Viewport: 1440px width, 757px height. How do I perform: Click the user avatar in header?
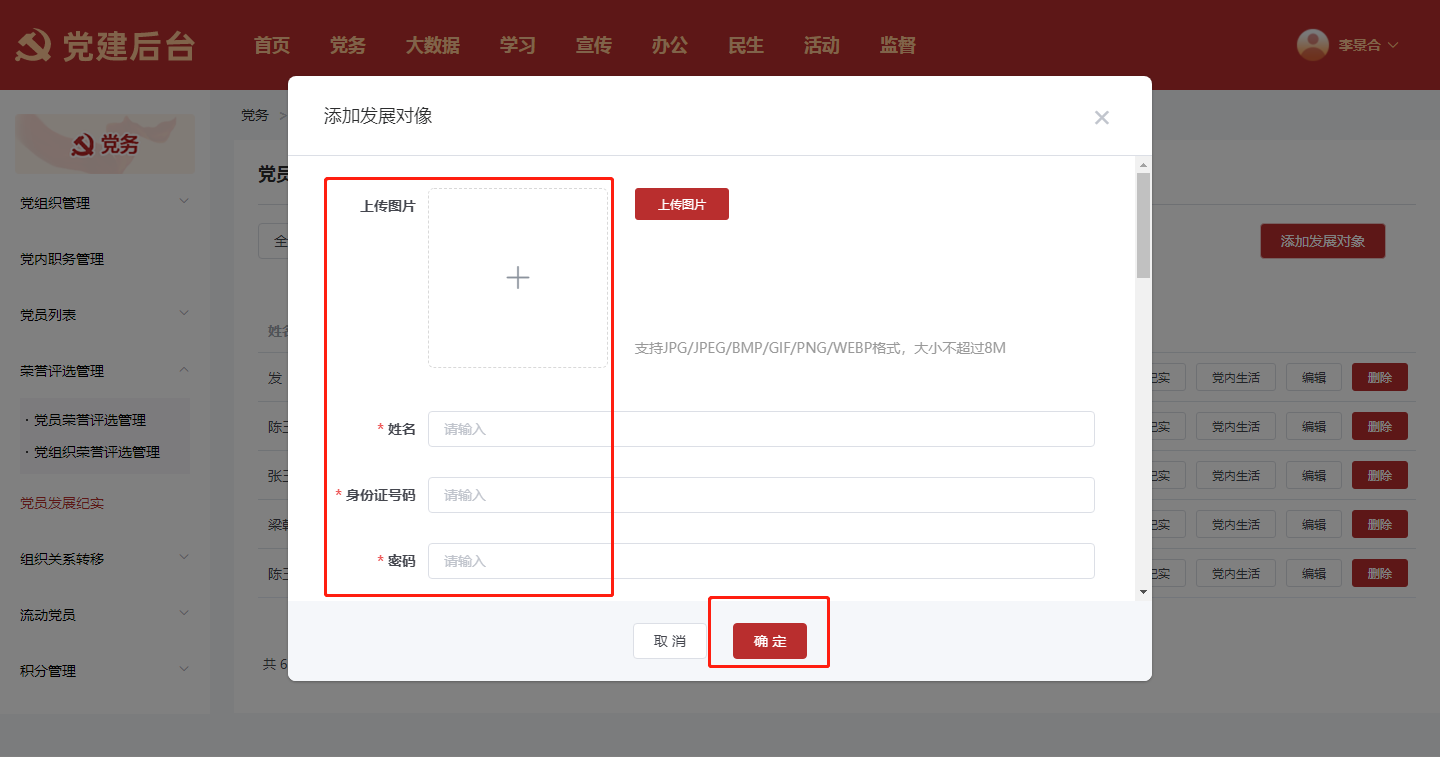(1312, 45)
